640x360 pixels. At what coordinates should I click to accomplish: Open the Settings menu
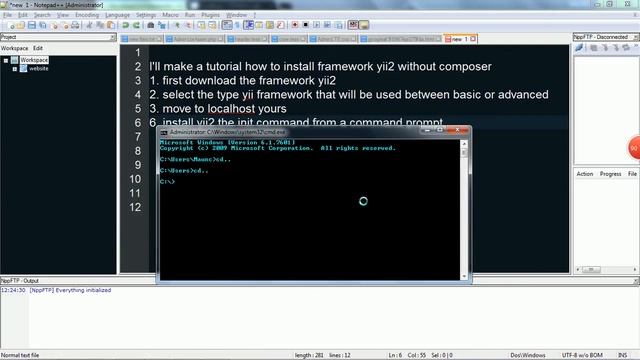[146, 15]
